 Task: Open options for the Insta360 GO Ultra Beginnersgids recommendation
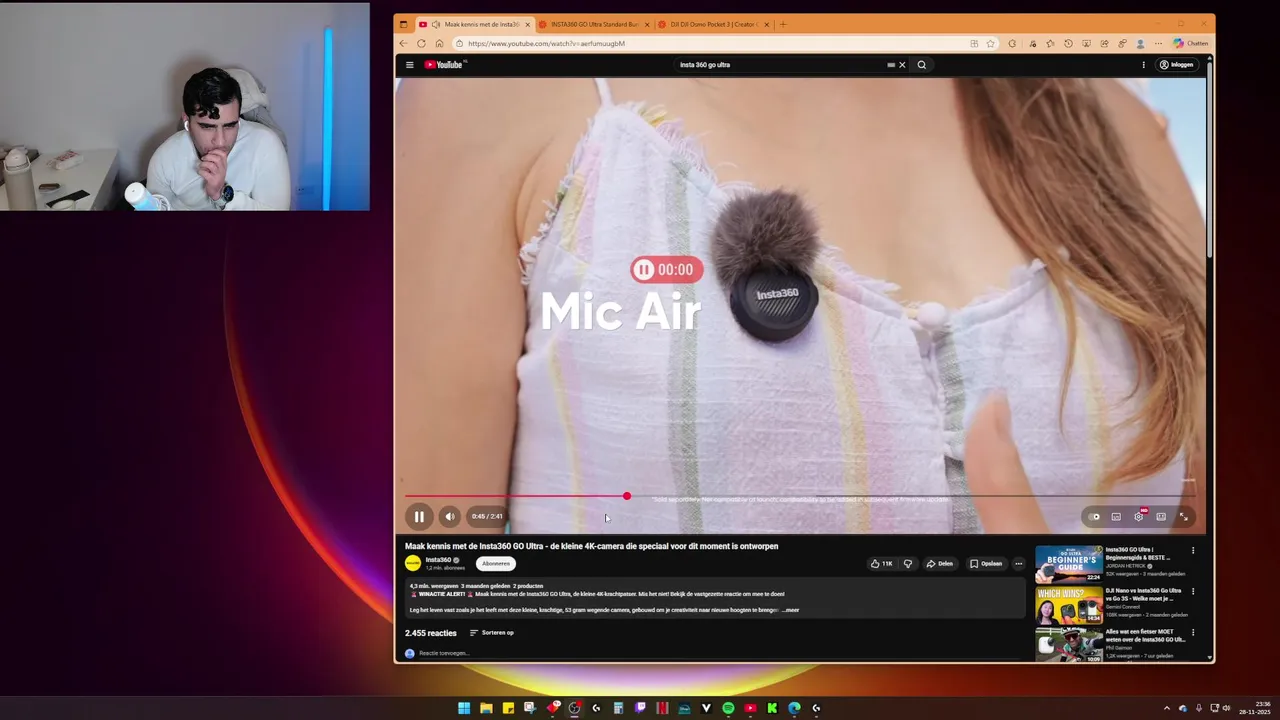(x=1192, y=551)
